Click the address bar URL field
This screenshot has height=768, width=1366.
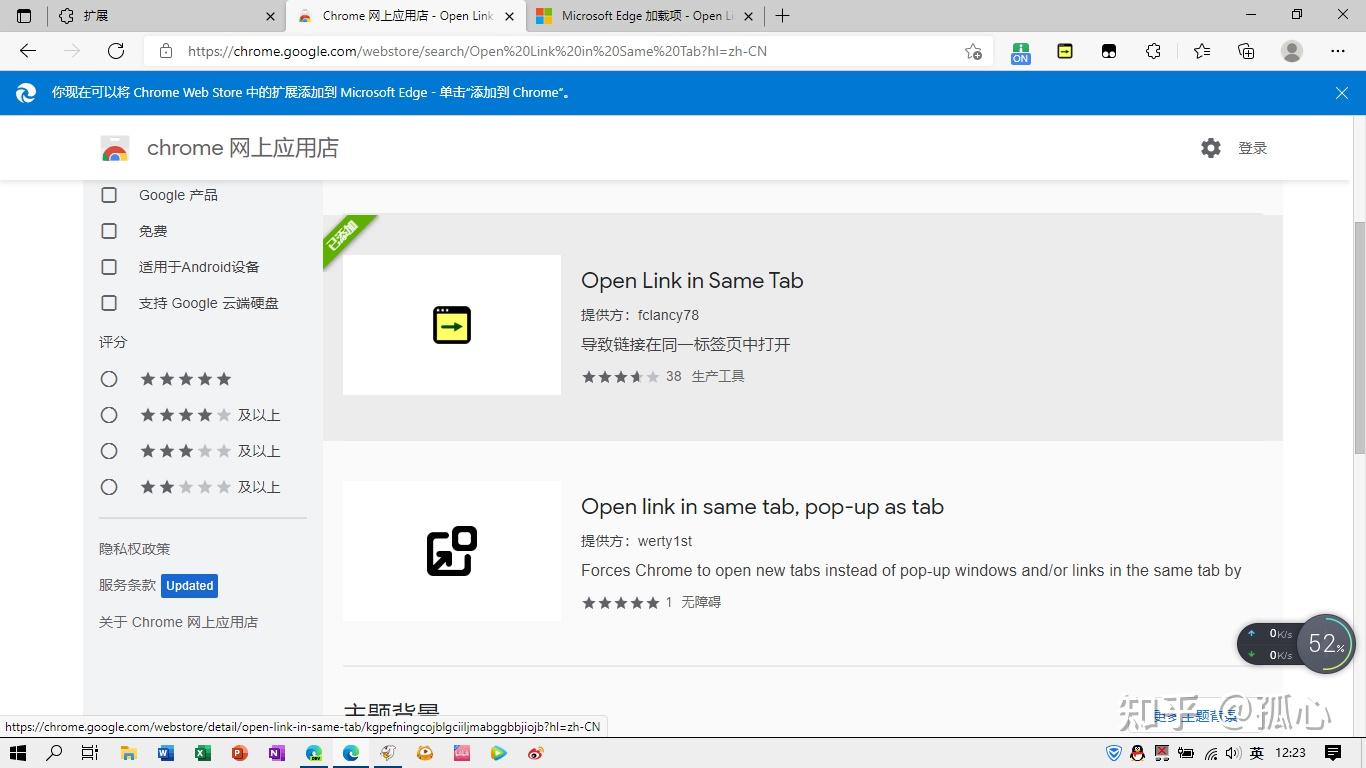click(570, 51)
